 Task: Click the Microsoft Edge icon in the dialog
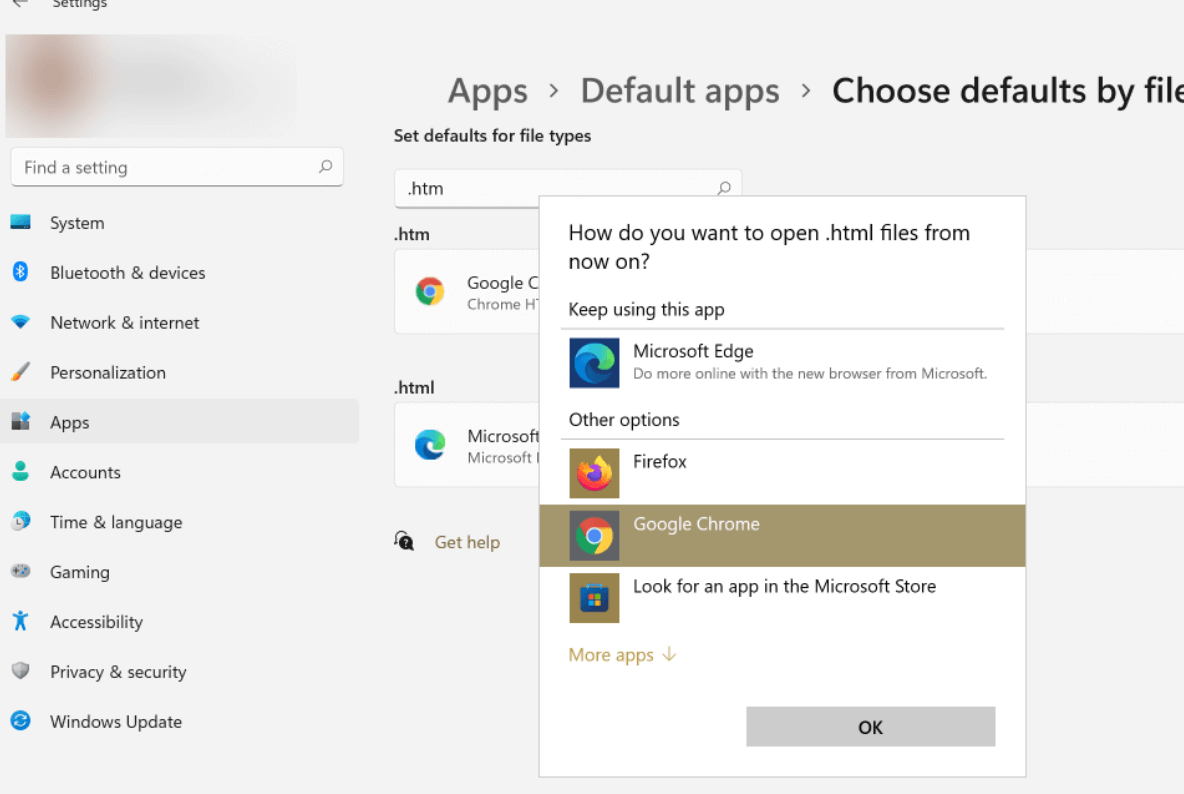594,363
